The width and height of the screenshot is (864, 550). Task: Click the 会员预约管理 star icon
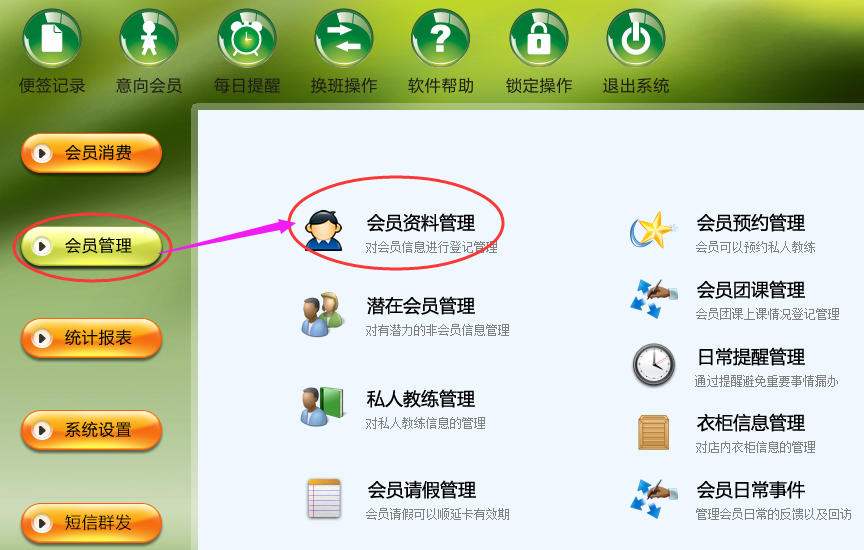[x=654, y=230]
